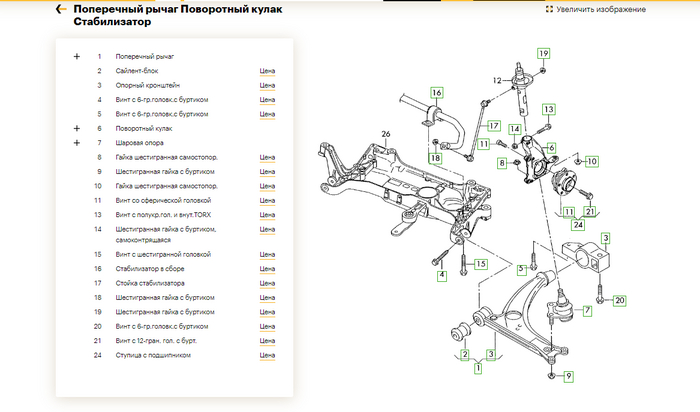Image resolution: width=700 pixels, height=412 pixels.
Task: Click the enlarge image icon
Action: [x=549, y=9]
